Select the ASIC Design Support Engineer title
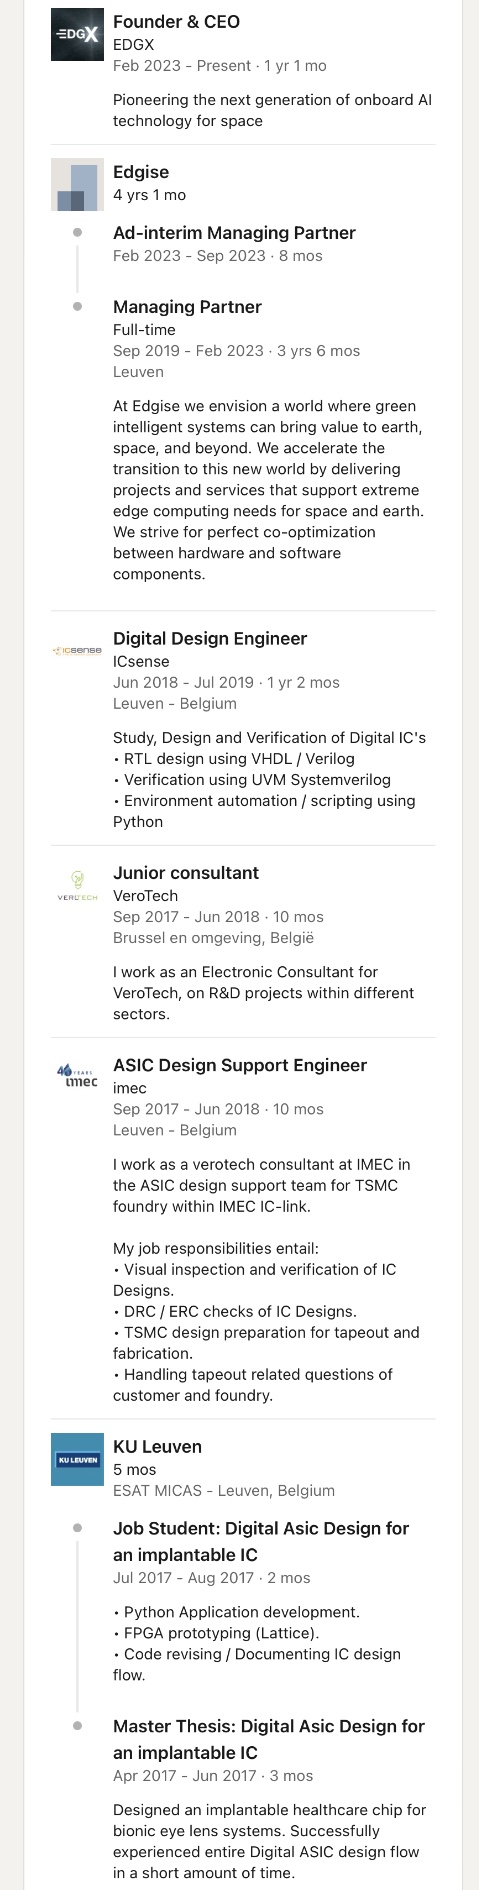The image size is (479, 1890). tap(240, 1066)
